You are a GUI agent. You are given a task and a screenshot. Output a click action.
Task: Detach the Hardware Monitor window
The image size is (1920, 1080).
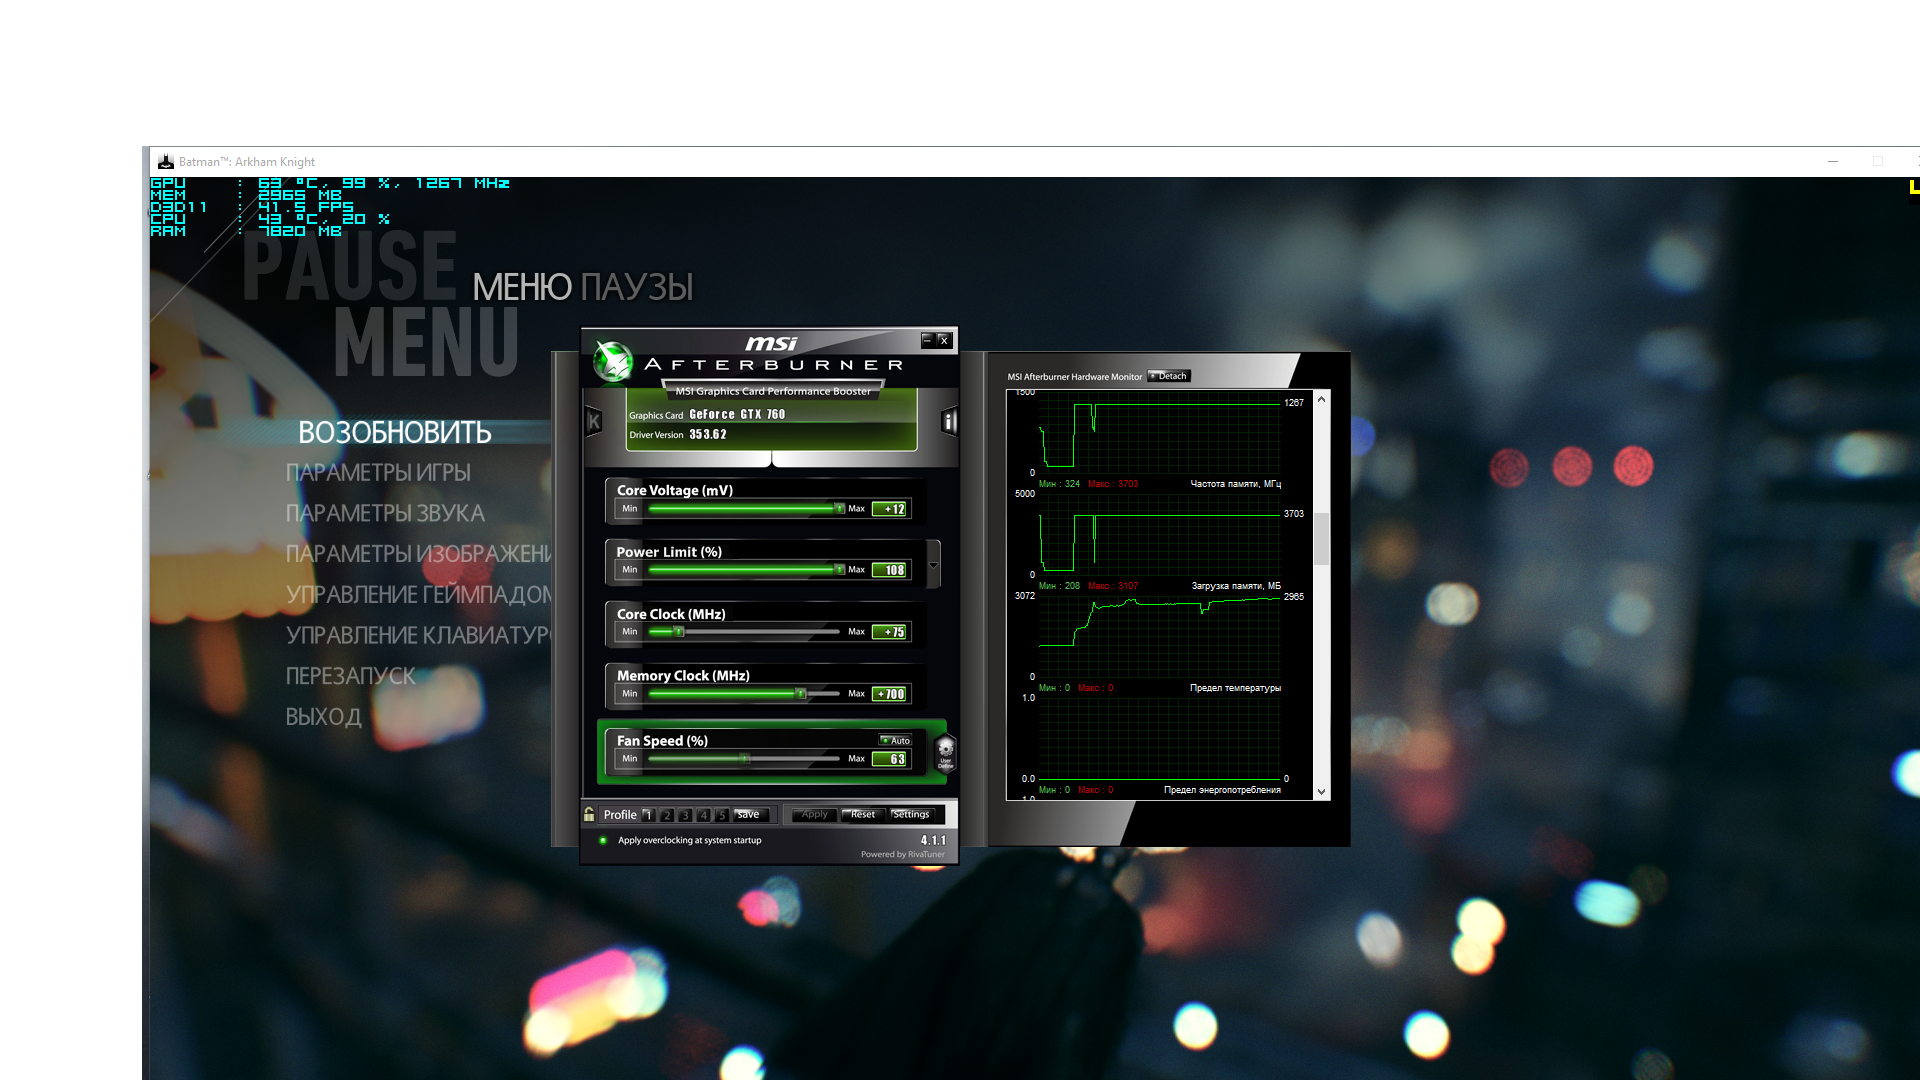click(x=1169, y=376)
